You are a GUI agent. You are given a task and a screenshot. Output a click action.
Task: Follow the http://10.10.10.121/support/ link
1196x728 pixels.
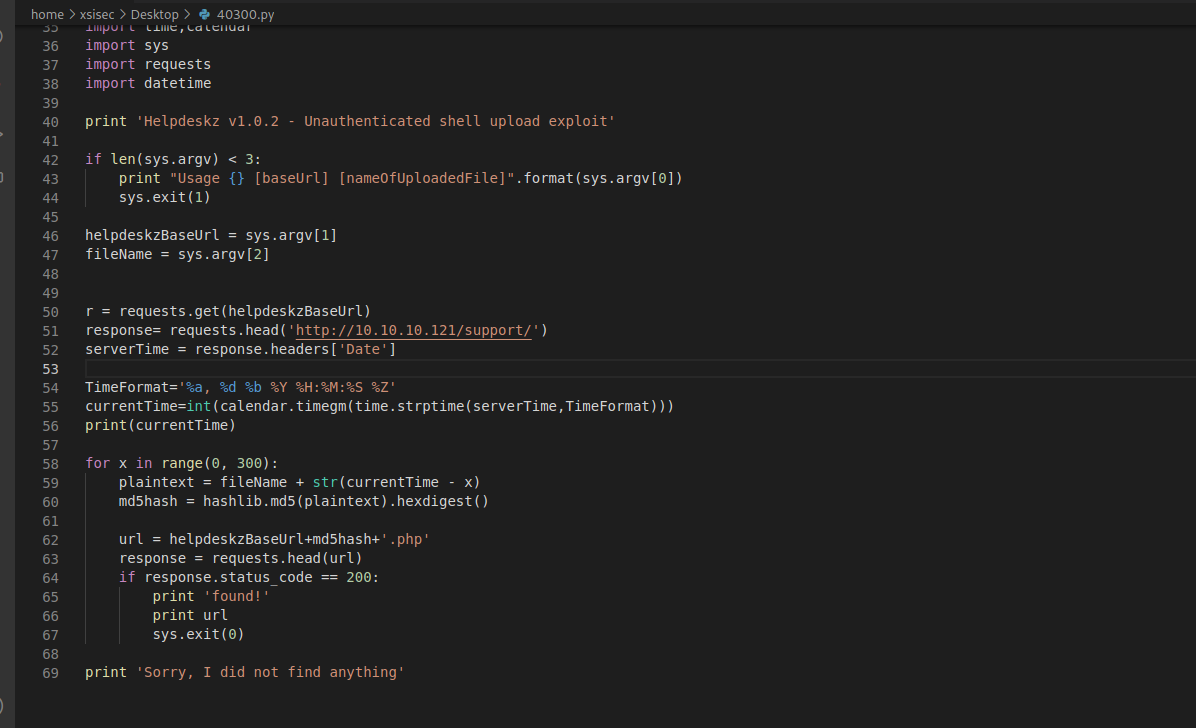tap(413, 330)
